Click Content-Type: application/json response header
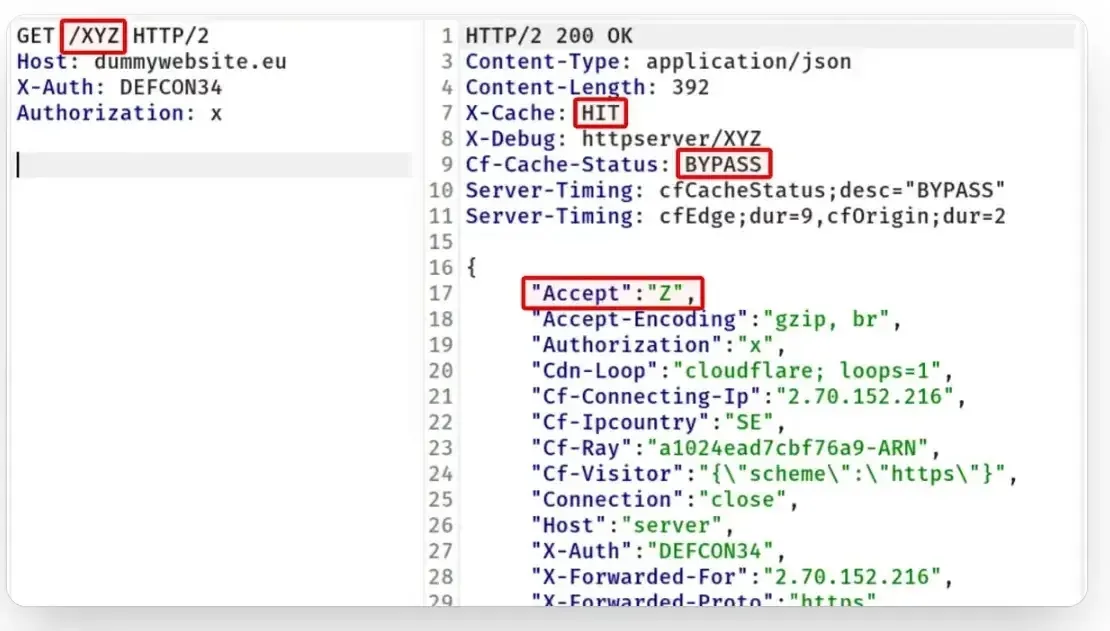Viewport: 1110px width, 631px height. (x=658, y=62)
